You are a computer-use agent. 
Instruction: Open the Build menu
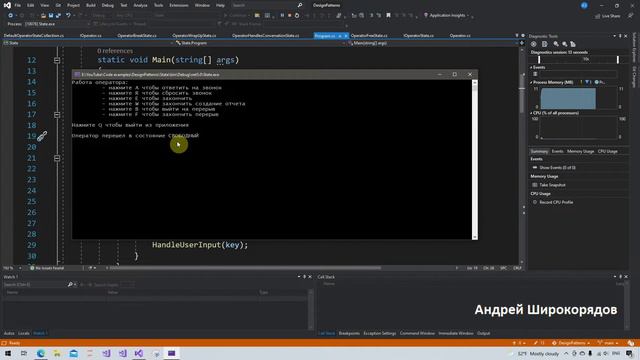pyautogui.click(x=91, y=5)
